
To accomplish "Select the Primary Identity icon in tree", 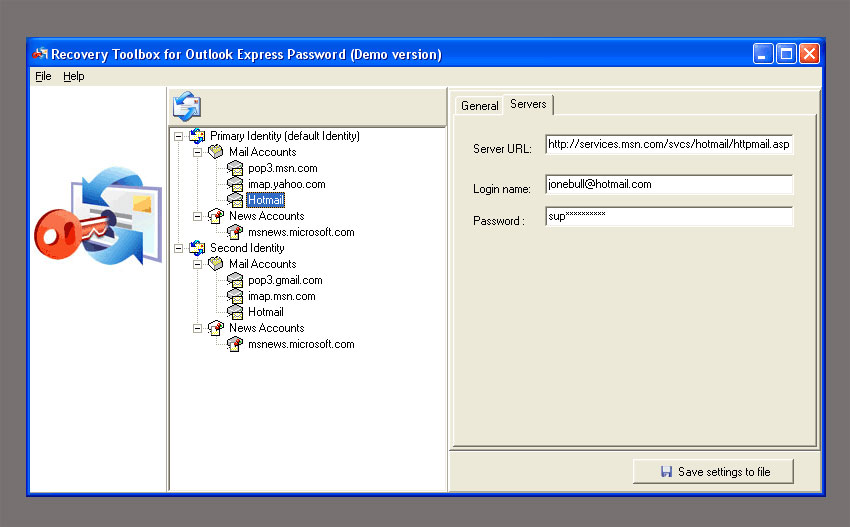I will (x=197, y=136).
